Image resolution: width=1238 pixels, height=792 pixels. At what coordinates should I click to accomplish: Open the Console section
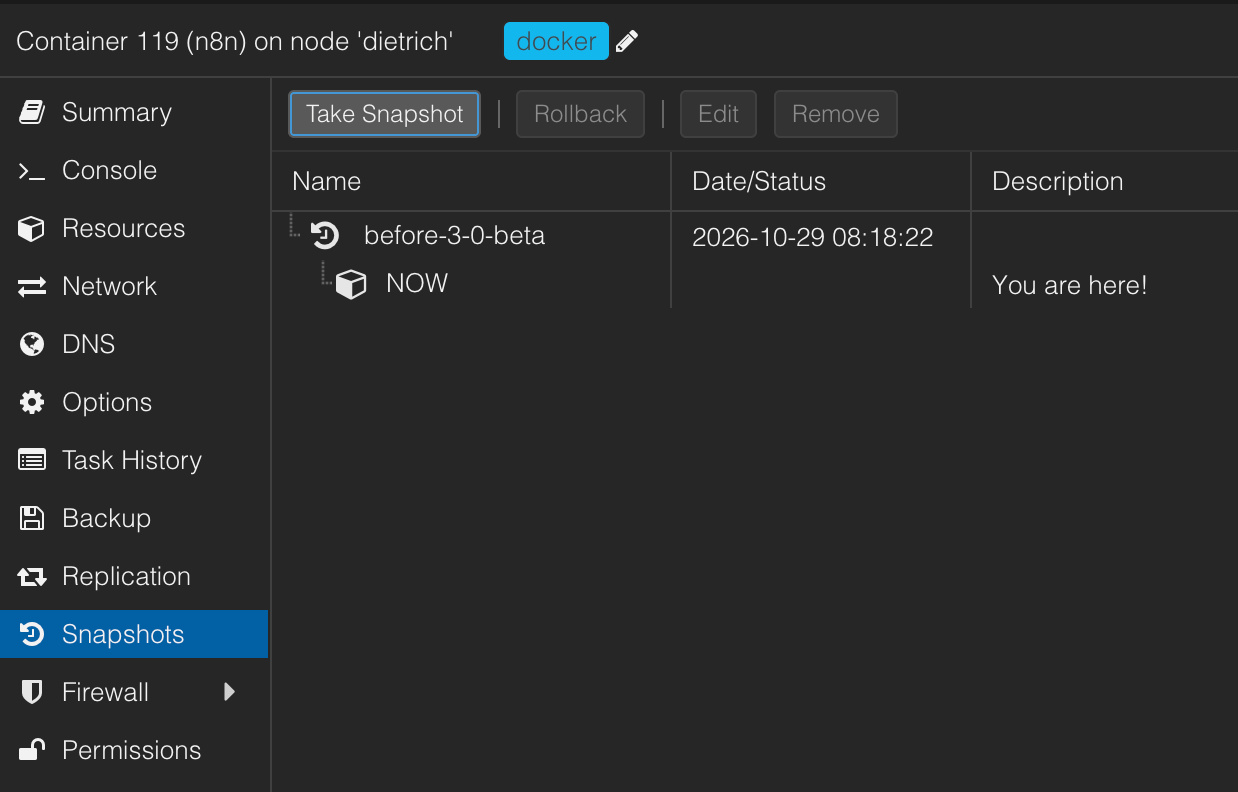(134, 170)
